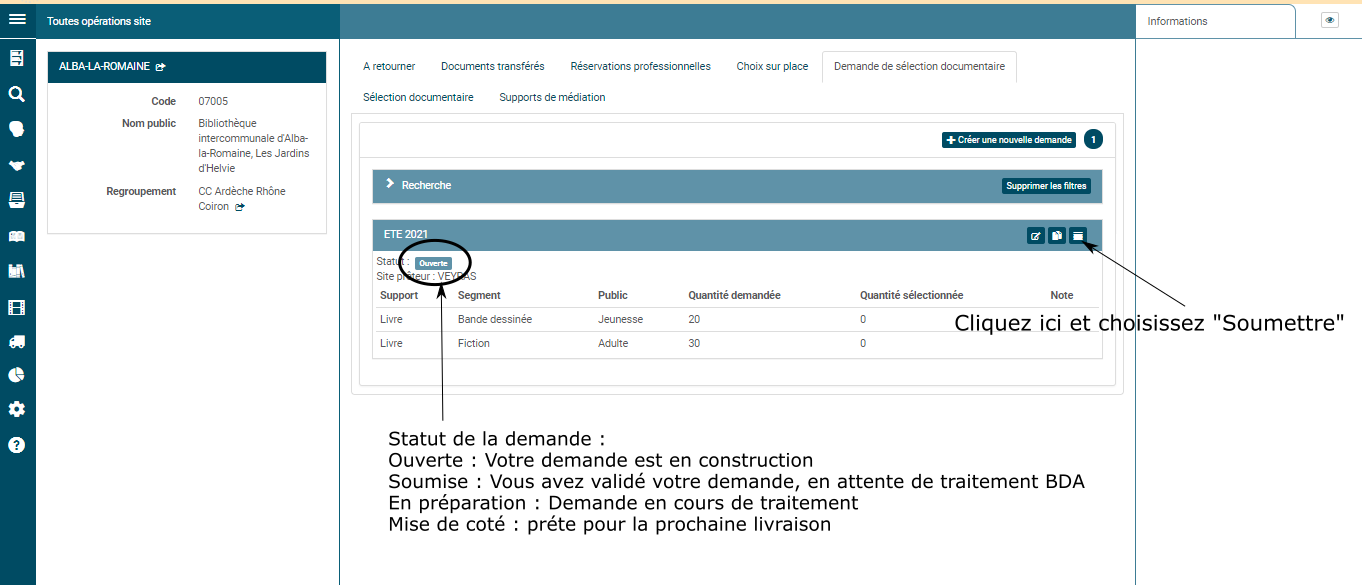Open the hamburger menu in the sidebar
Image resolution: width=1362 pixels, height=585 pixels.
(17, 18)
